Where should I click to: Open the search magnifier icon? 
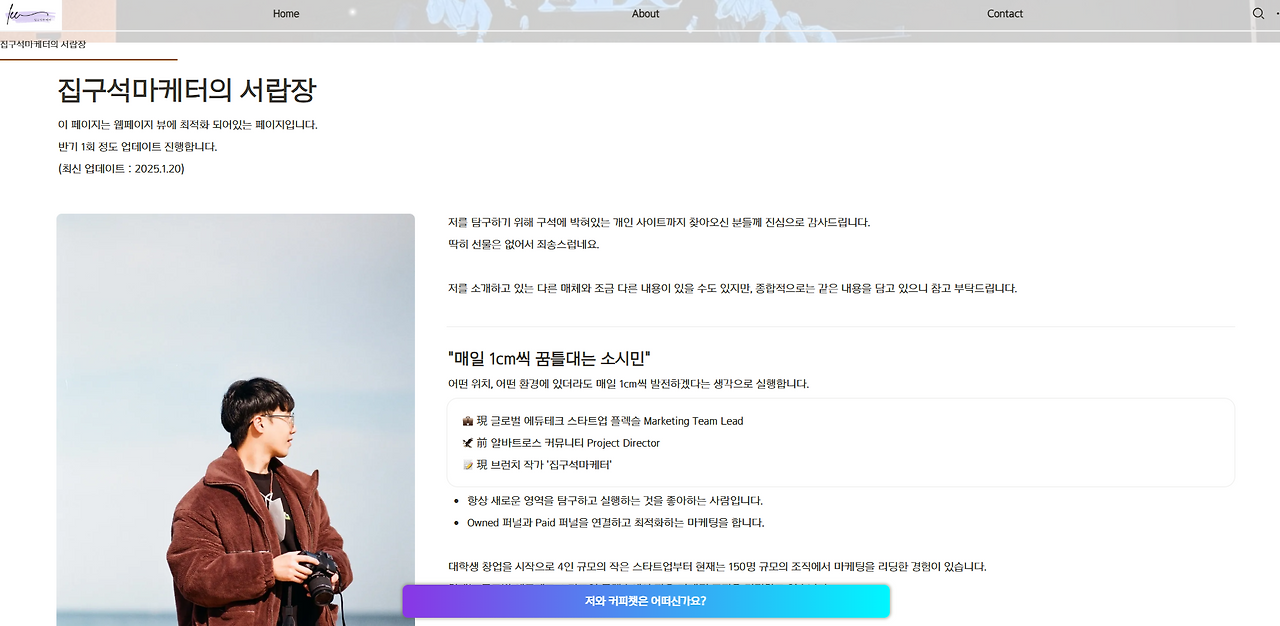click(1259, 14)
